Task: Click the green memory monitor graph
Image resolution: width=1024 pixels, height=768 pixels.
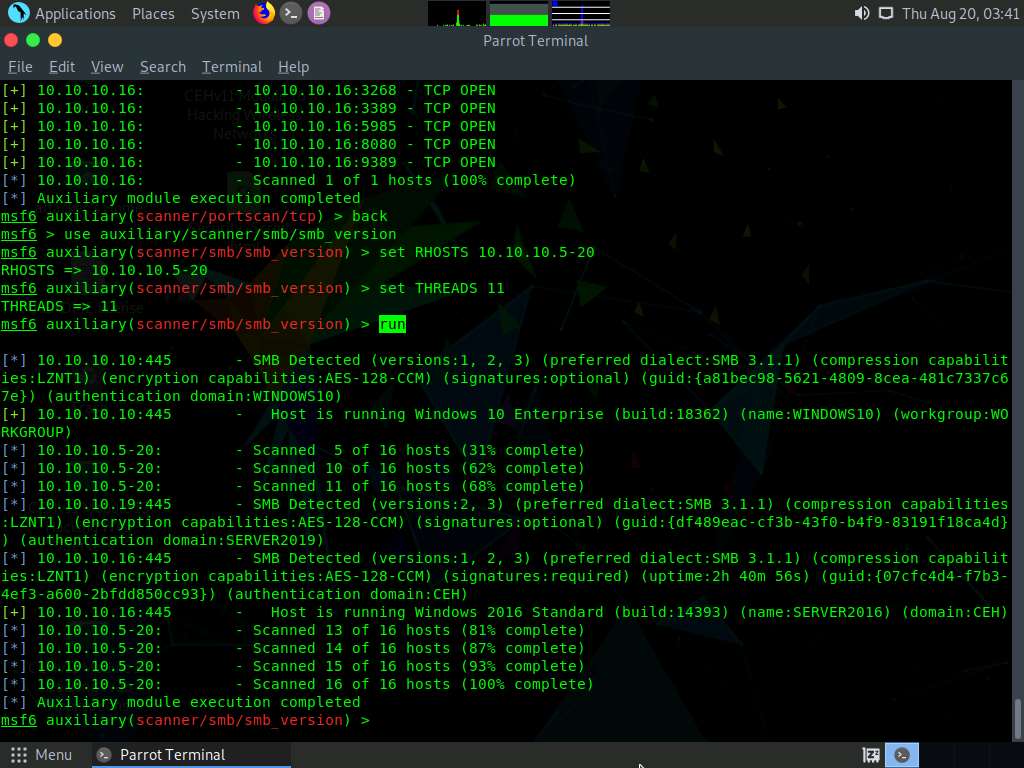Action: click(519, 13)
